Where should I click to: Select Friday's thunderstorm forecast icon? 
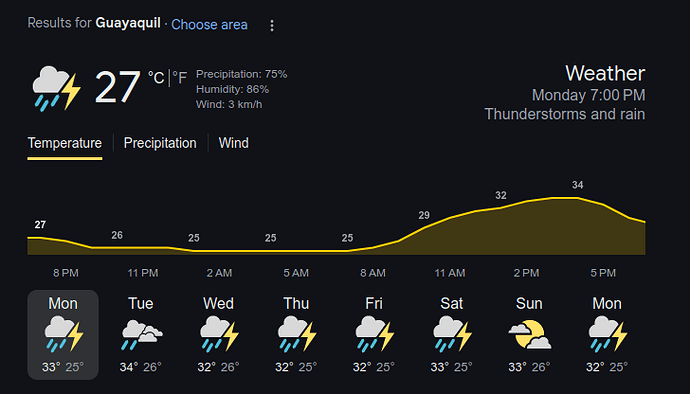click(374, 334)
